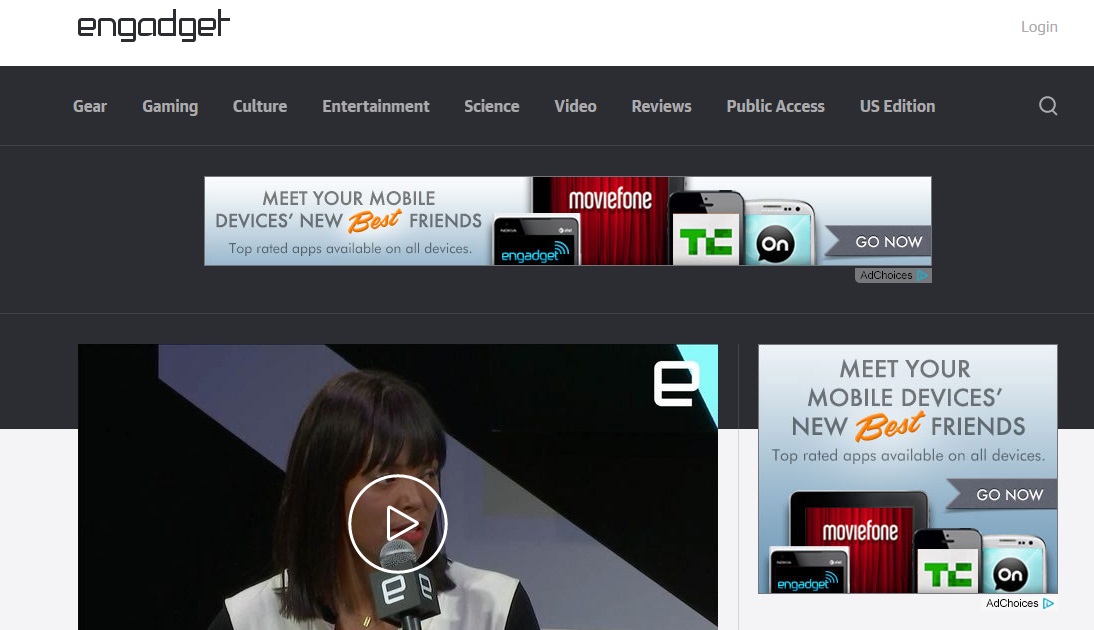This screenshot has height=630, width=1094.
Task: Click the AdChoices icon under sidebar ad
Action: tap(1048, 603)
